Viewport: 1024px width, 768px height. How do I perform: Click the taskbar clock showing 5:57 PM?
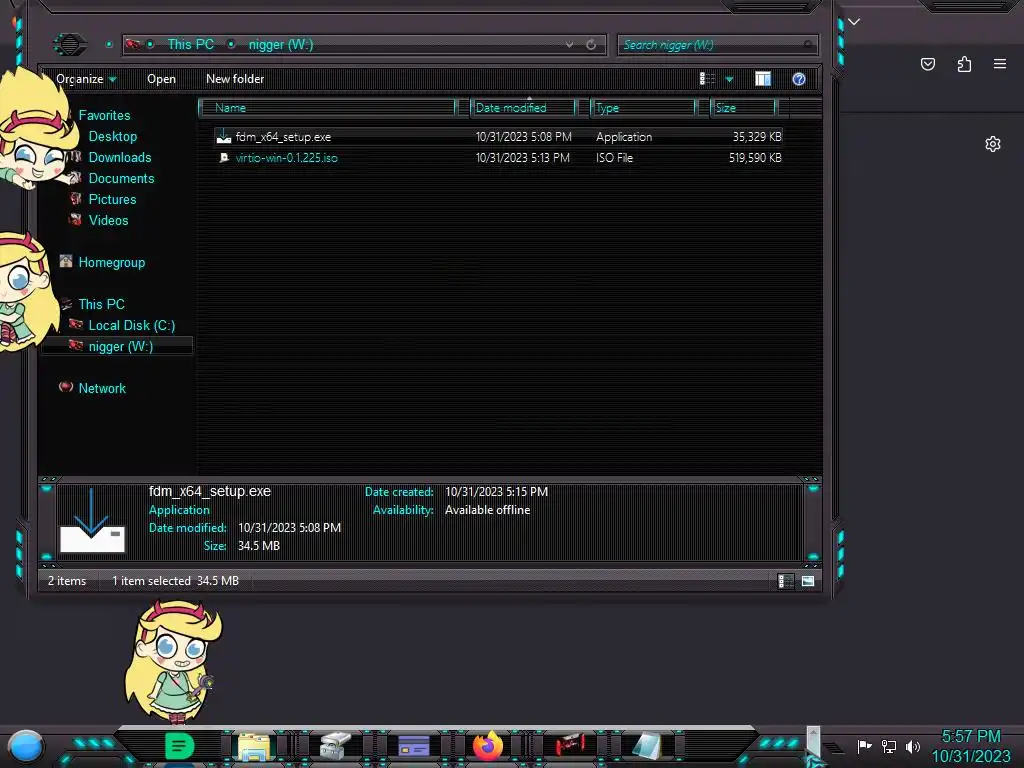(971, 746)
